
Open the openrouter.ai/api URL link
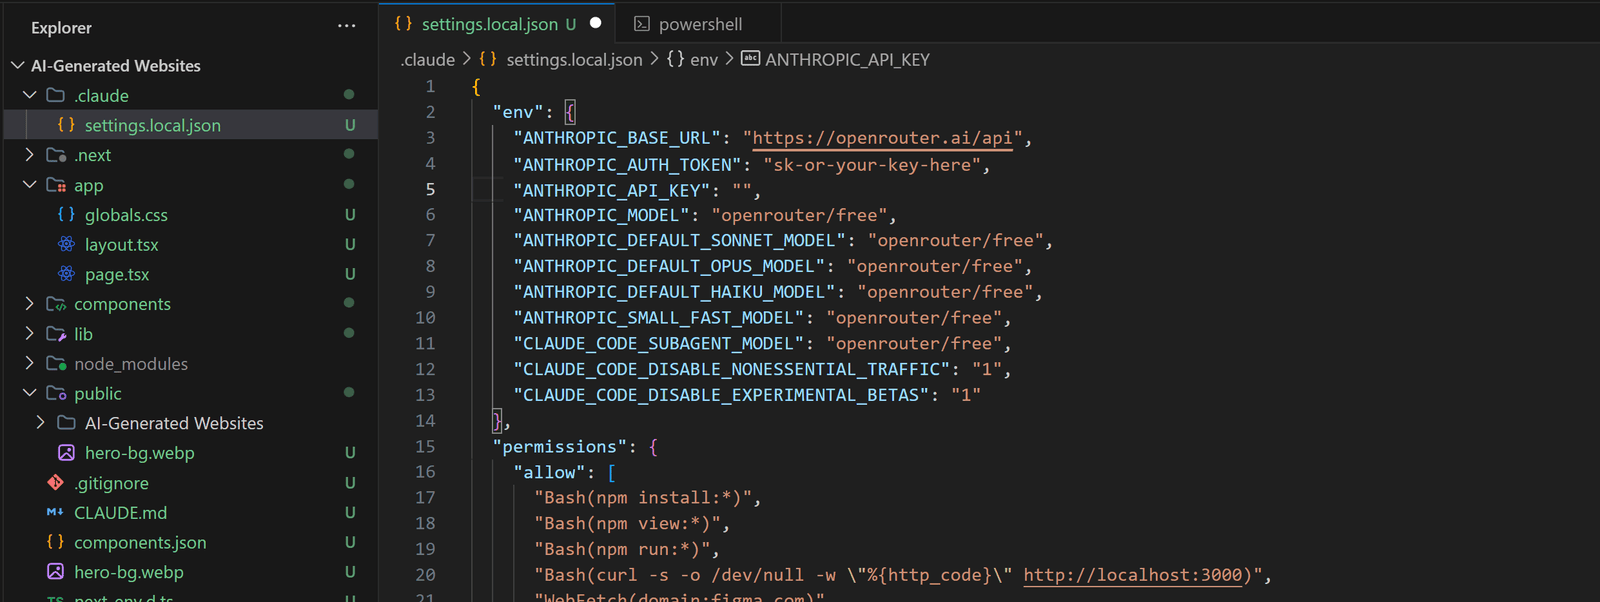tap(887, 138)
